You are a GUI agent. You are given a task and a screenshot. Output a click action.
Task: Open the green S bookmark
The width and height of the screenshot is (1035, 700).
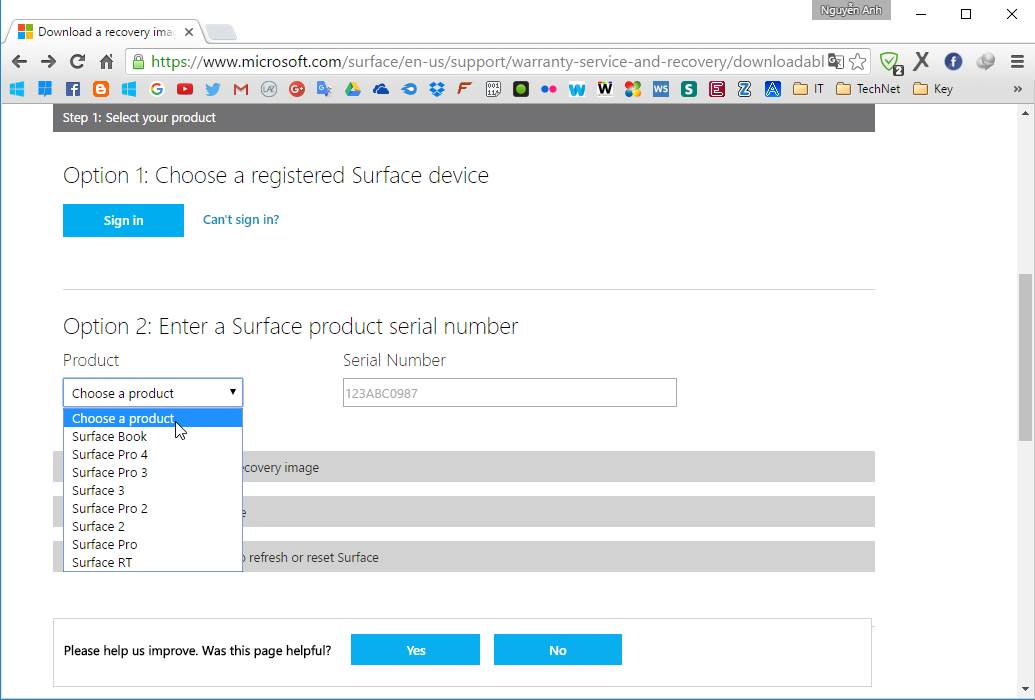point(689,89)
